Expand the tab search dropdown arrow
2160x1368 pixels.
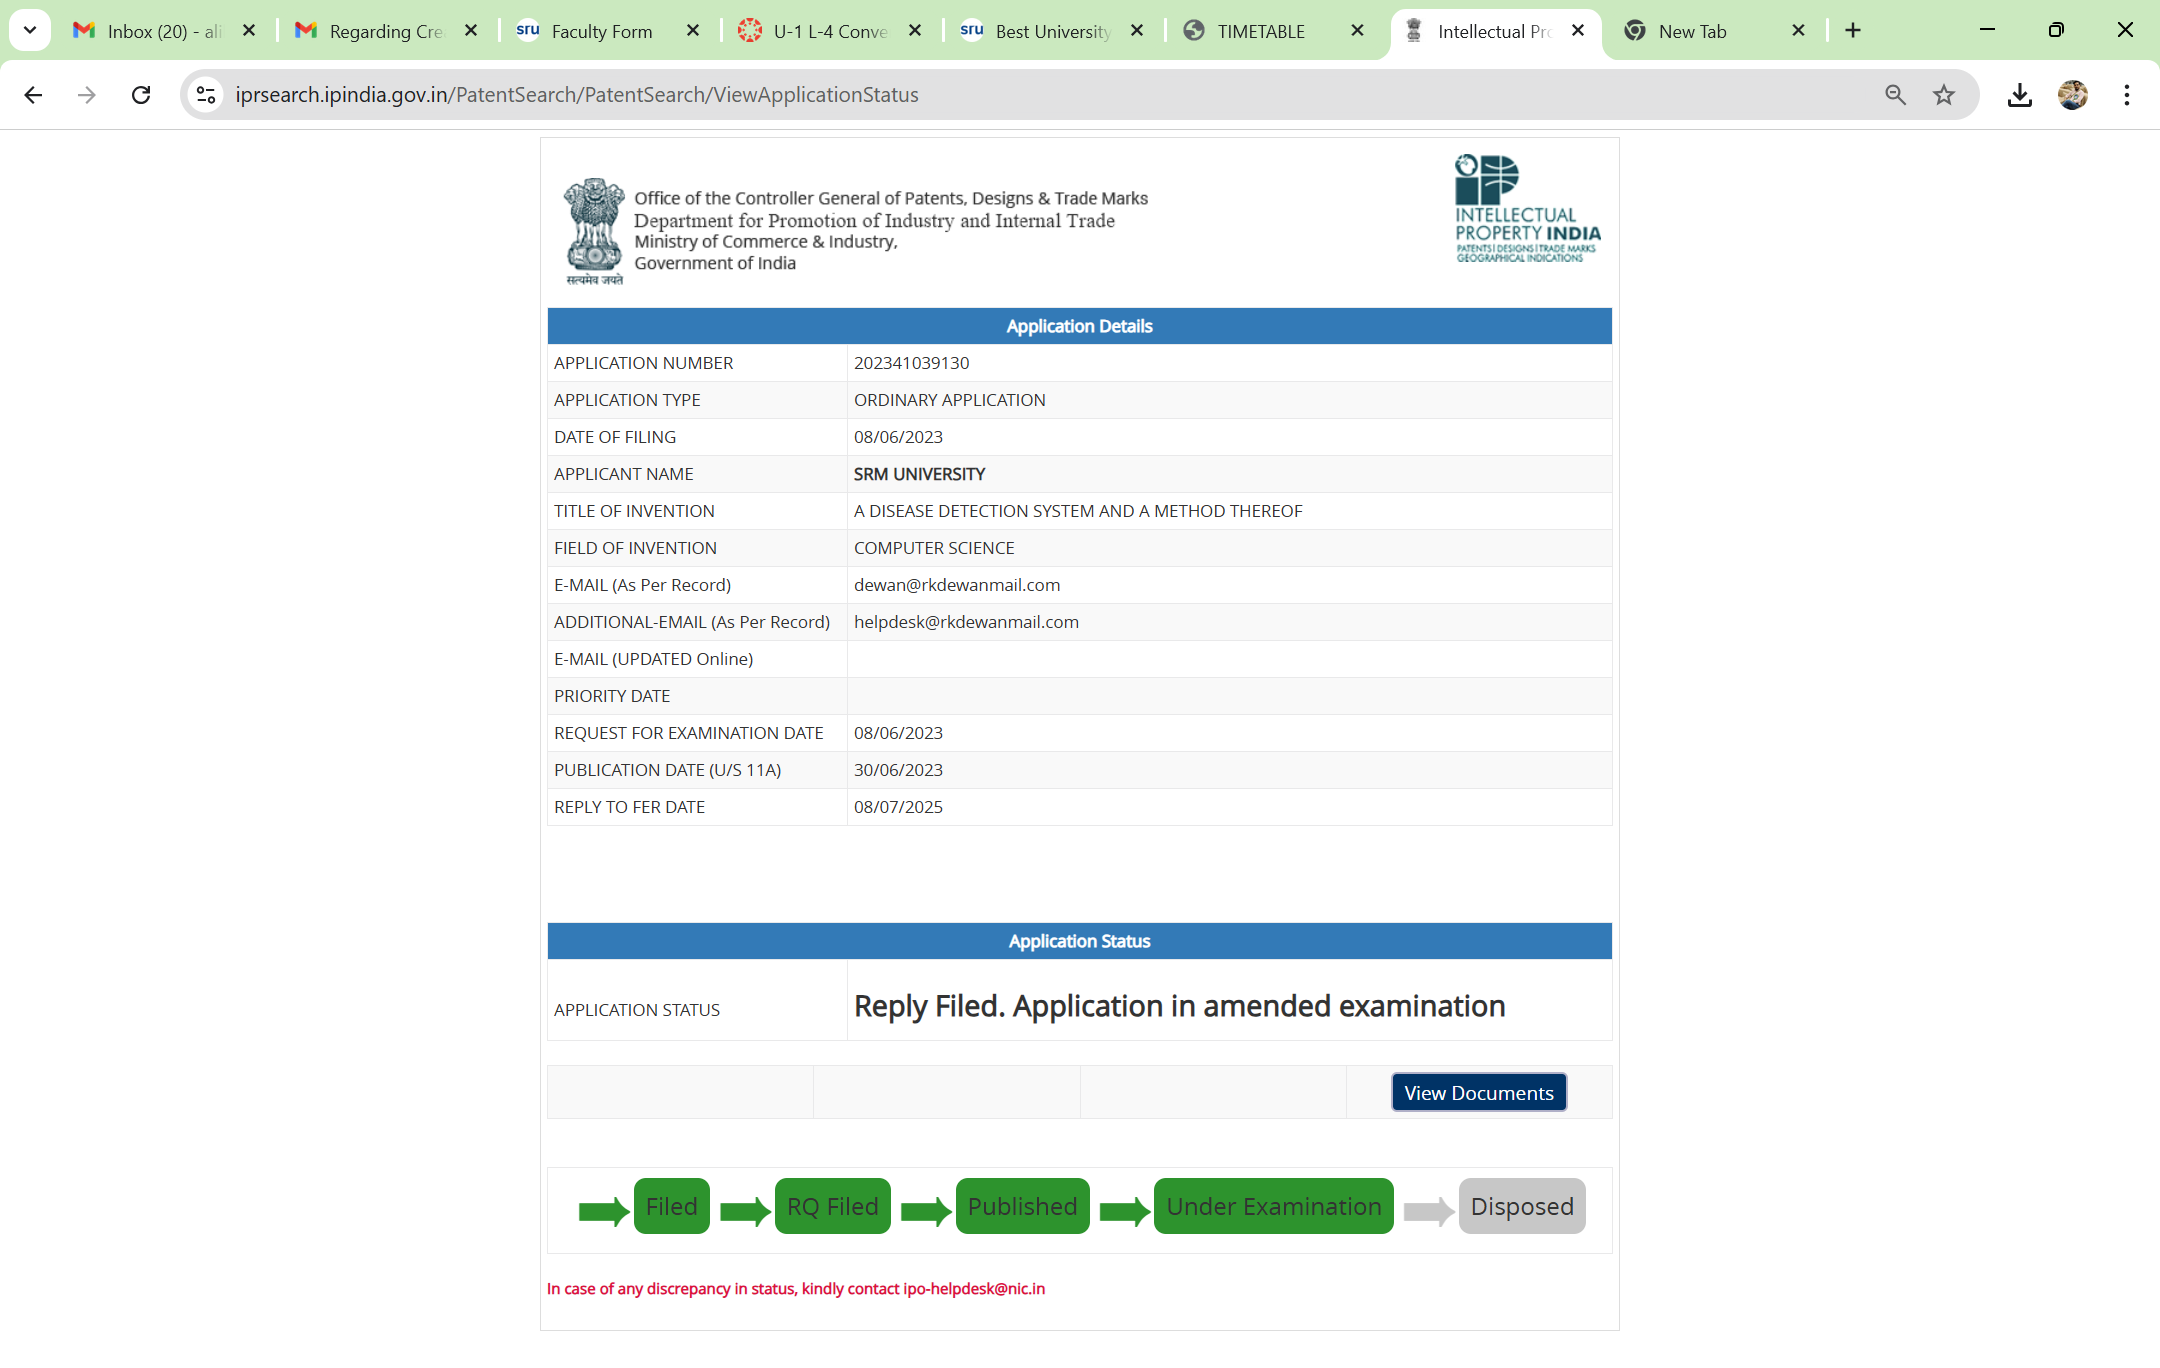click(x=30, y=31)
